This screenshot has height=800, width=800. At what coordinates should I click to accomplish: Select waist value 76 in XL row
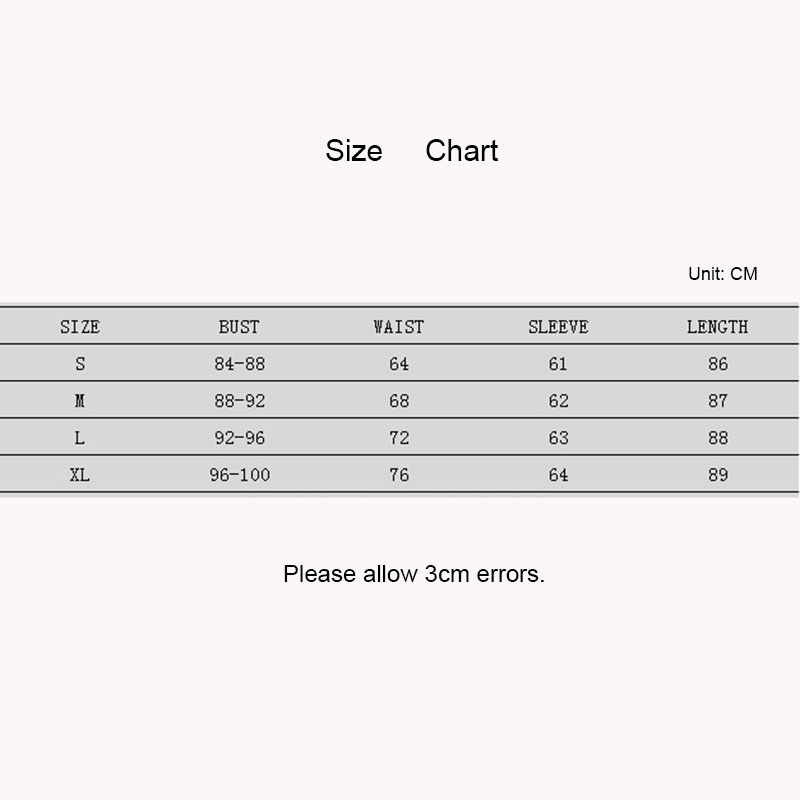tap(399, 475)
